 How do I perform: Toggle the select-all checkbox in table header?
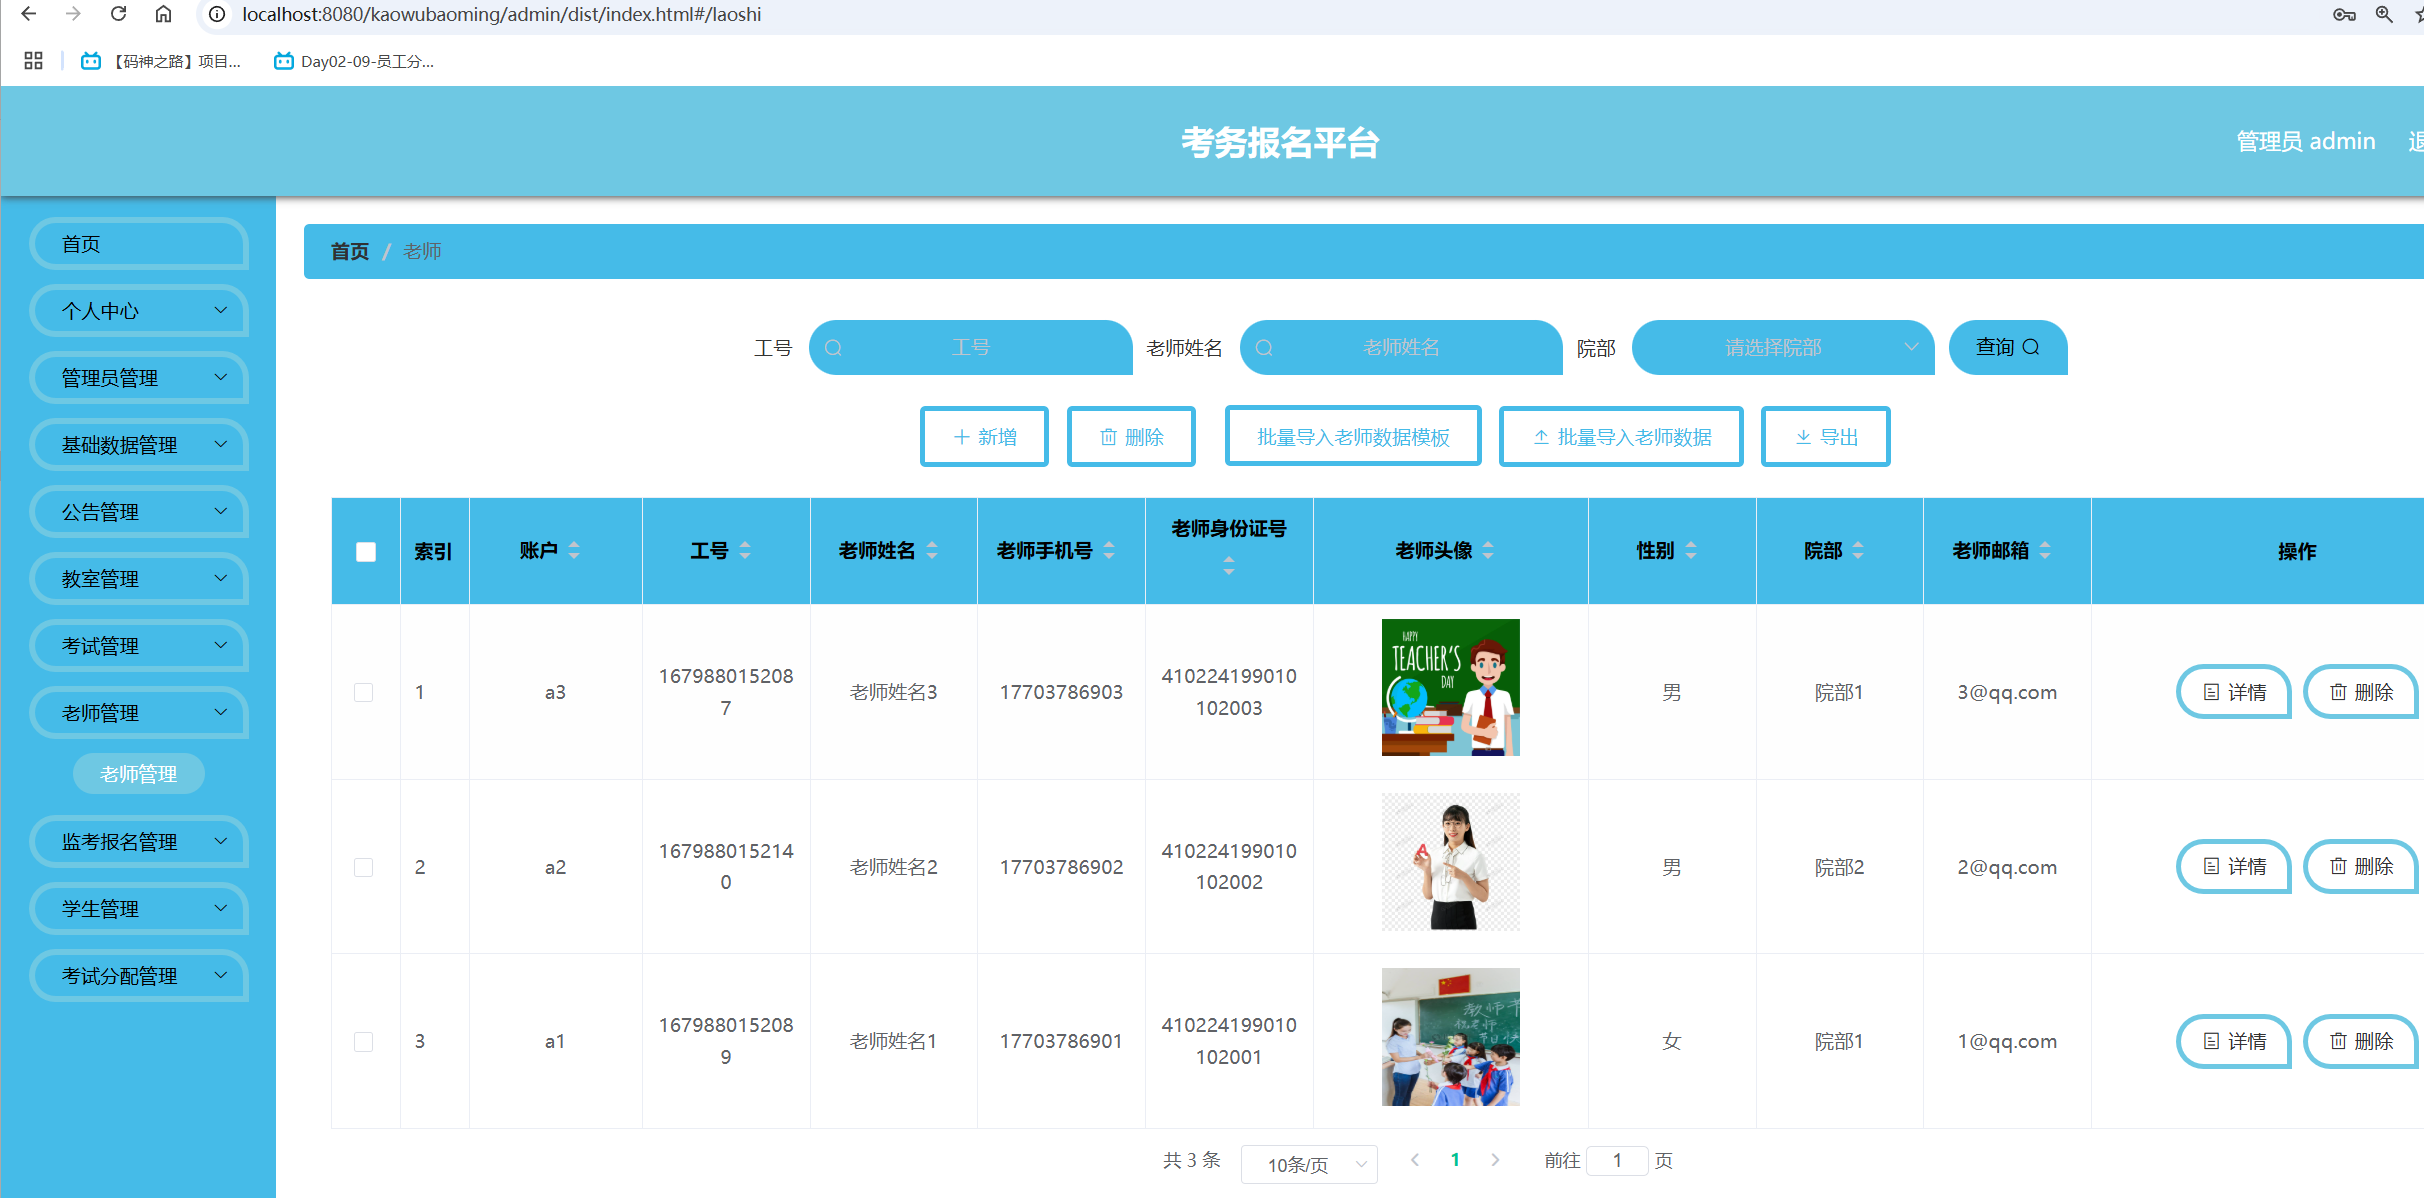pos(366,552)
